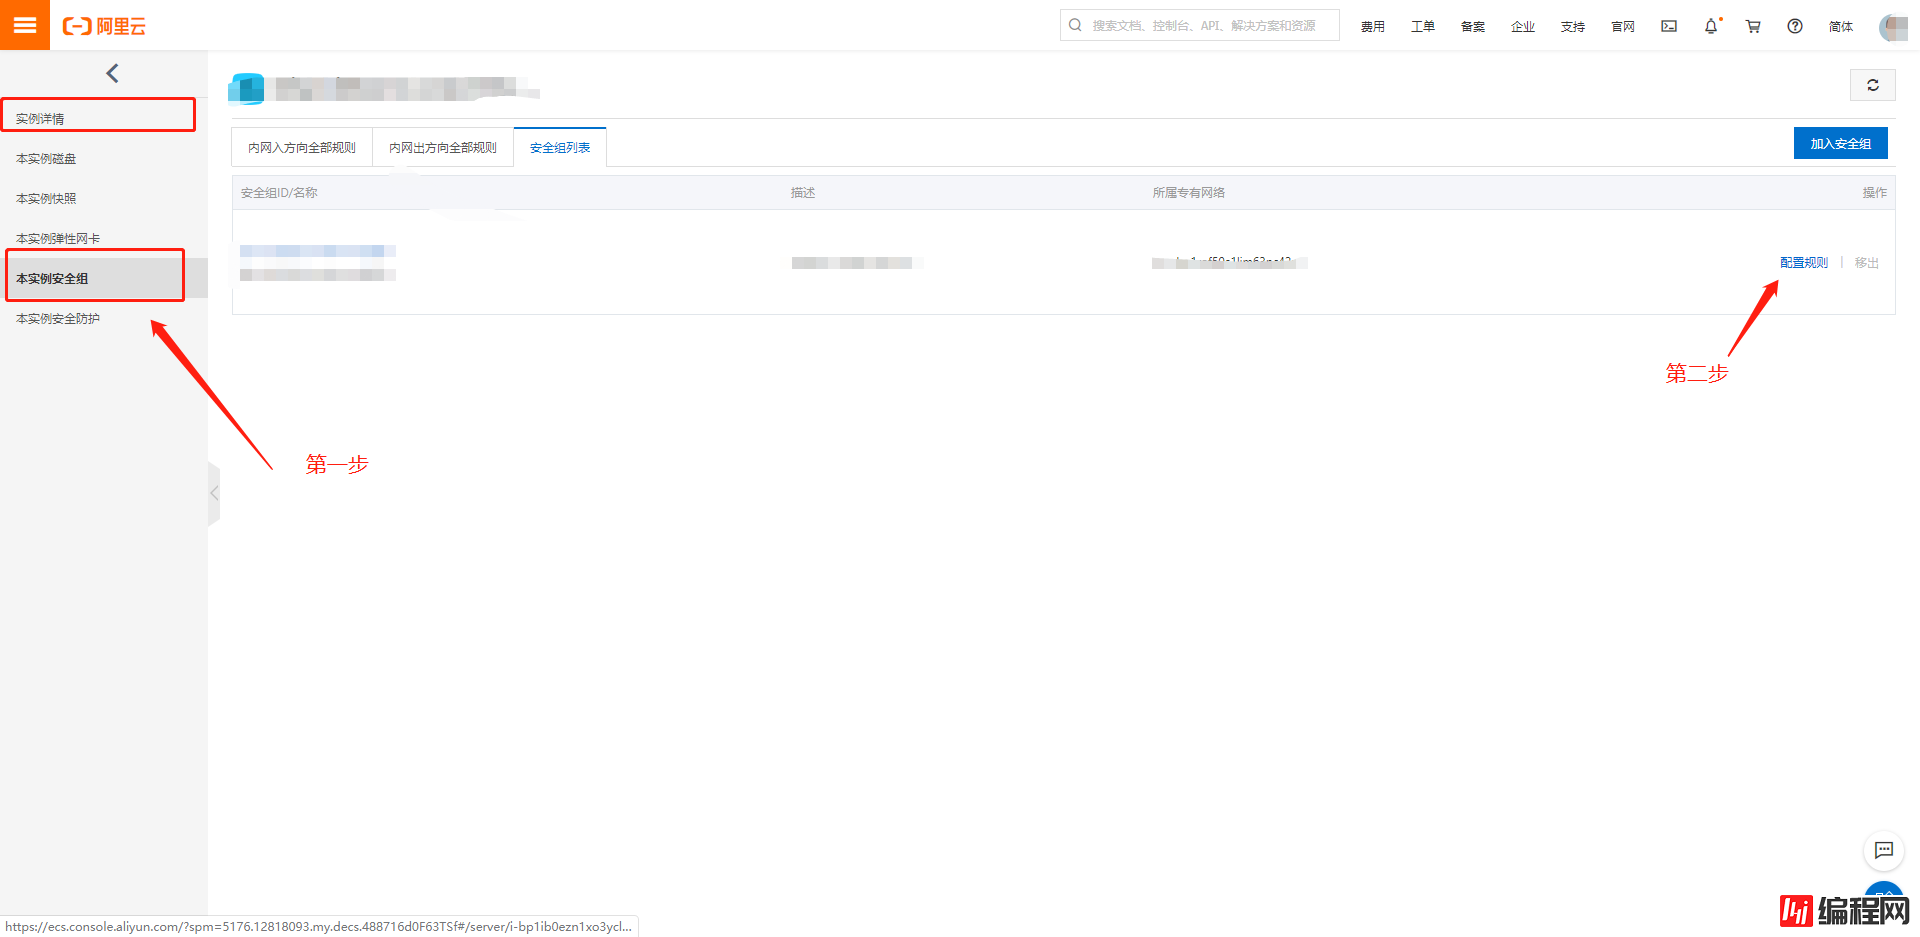Click the ECS instance icon in the header

pos(247,89)
